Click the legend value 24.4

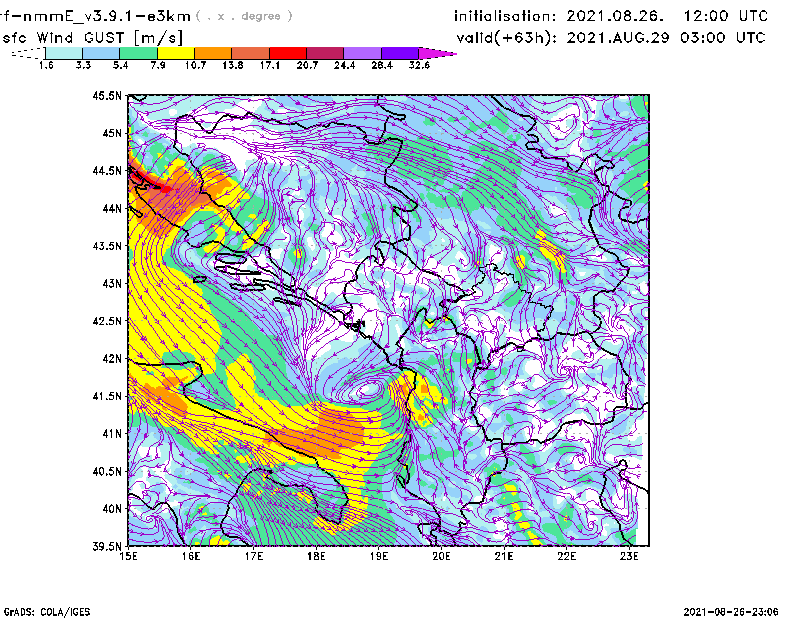(x=344, y=65)
